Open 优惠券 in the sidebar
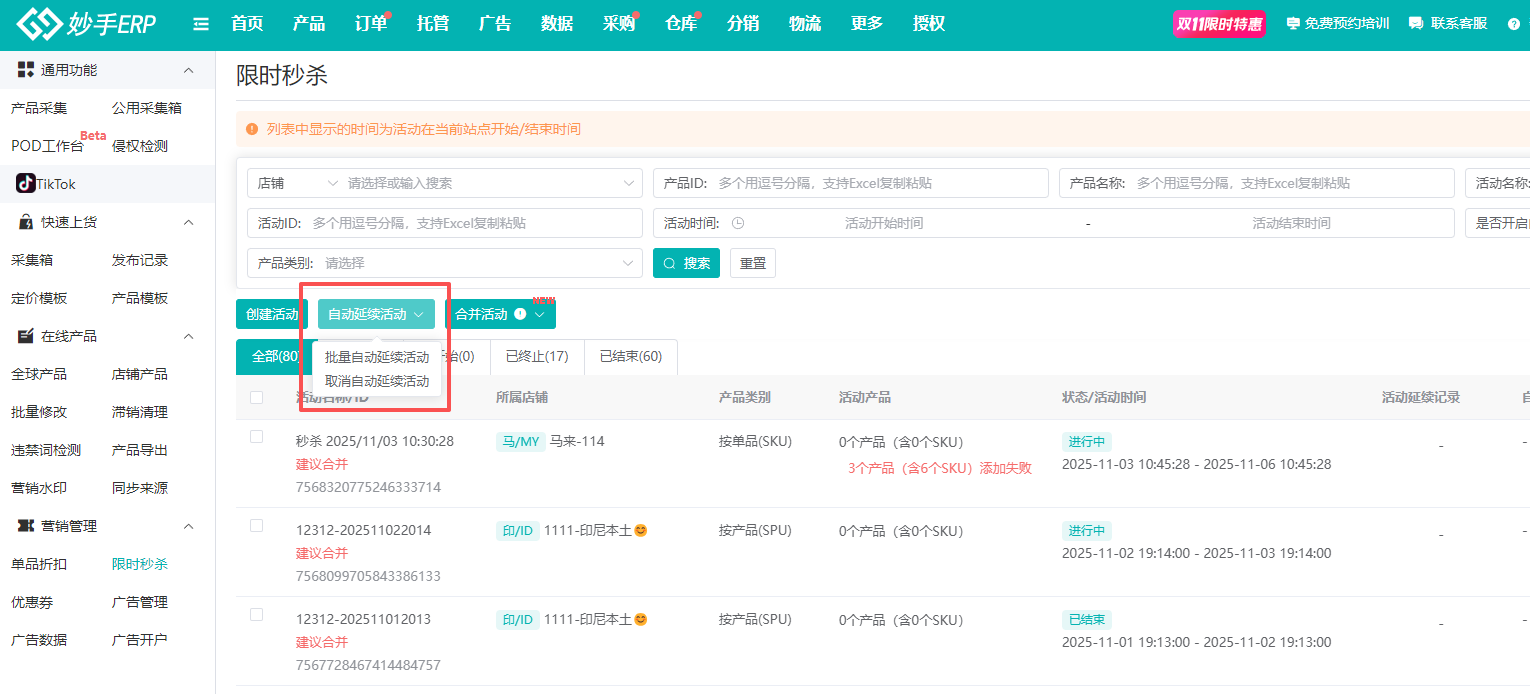 tap(31, 602)
